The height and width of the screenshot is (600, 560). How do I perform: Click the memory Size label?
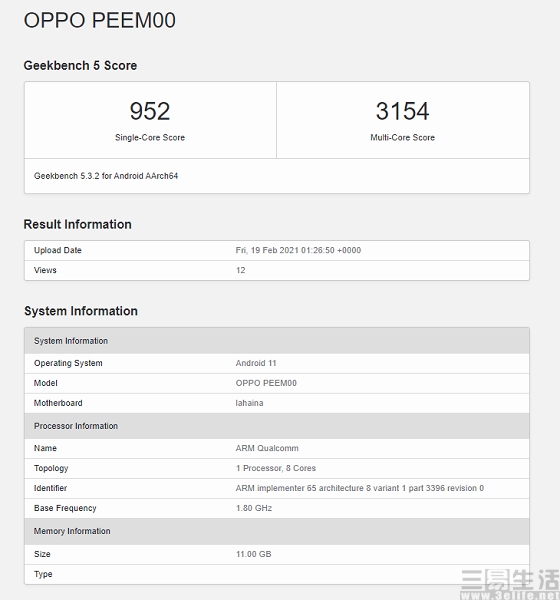pyautogui.click(x=42, y=554)
